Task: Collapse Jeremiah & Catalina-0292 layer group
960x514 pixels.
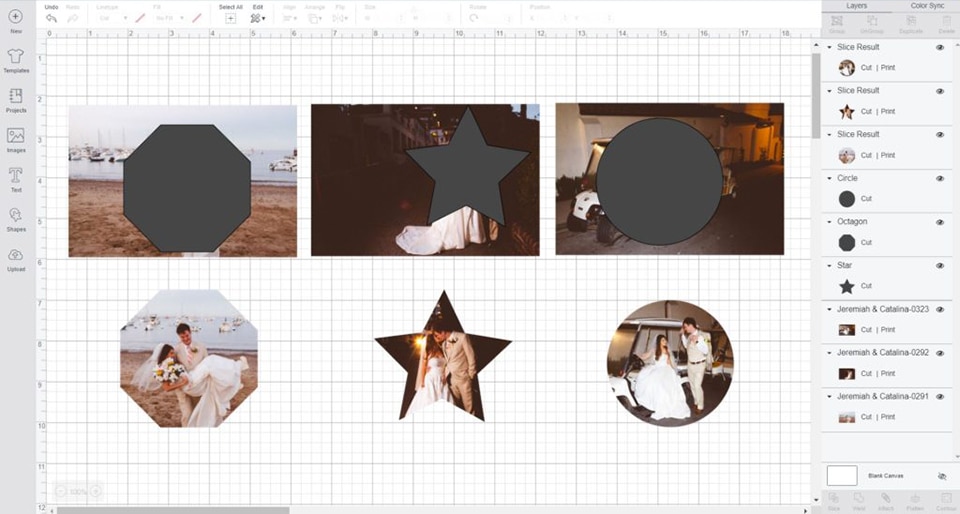Action: pyautogui.click(x=830, y=353)
